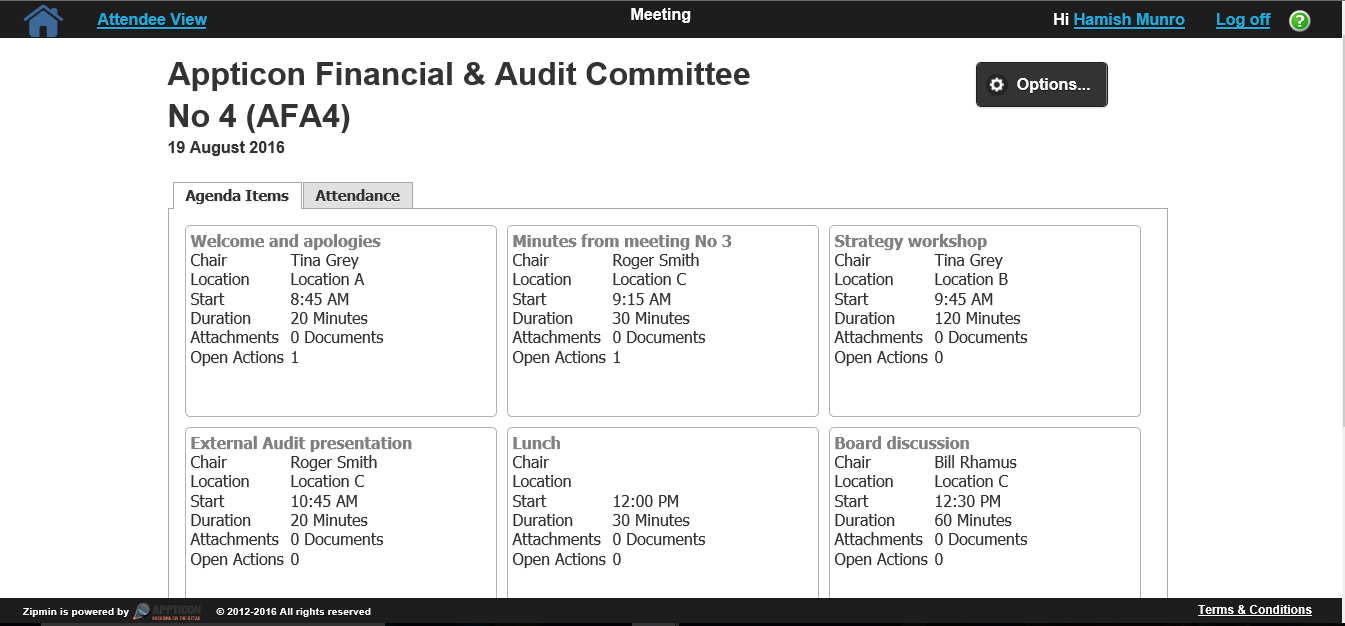This screenshot has height=626, width=1345.
Task: Click start time 12:30 PM
Action: [968, 501]
